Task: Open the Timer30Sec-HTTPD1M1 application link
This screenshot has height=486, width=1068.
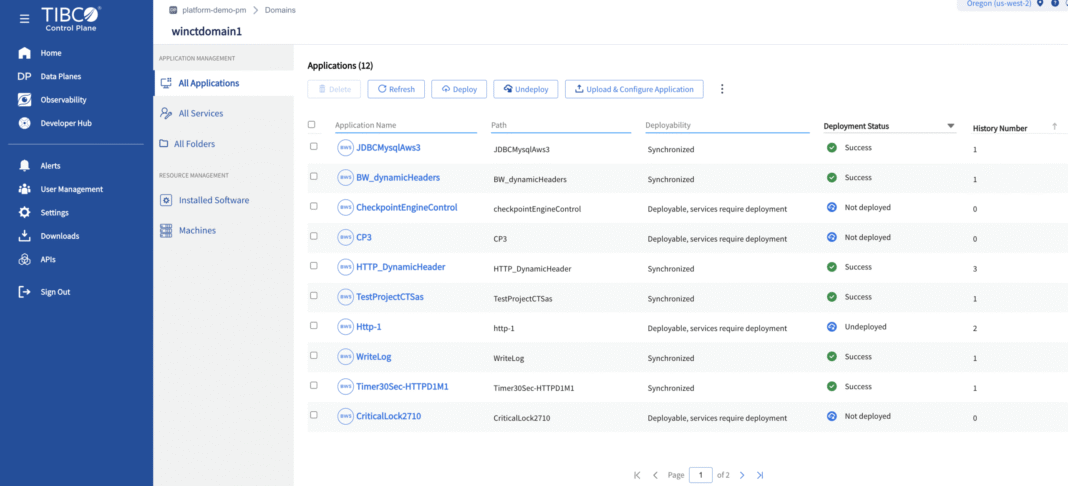Action: pos(402,387)
